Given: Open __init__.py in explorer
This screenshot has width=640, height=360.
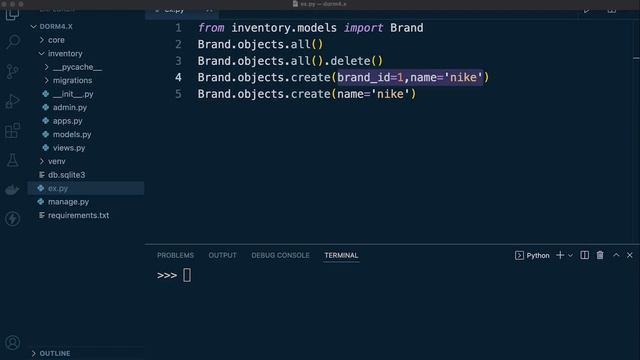Looking at the screenshot, I should [73, 94].
